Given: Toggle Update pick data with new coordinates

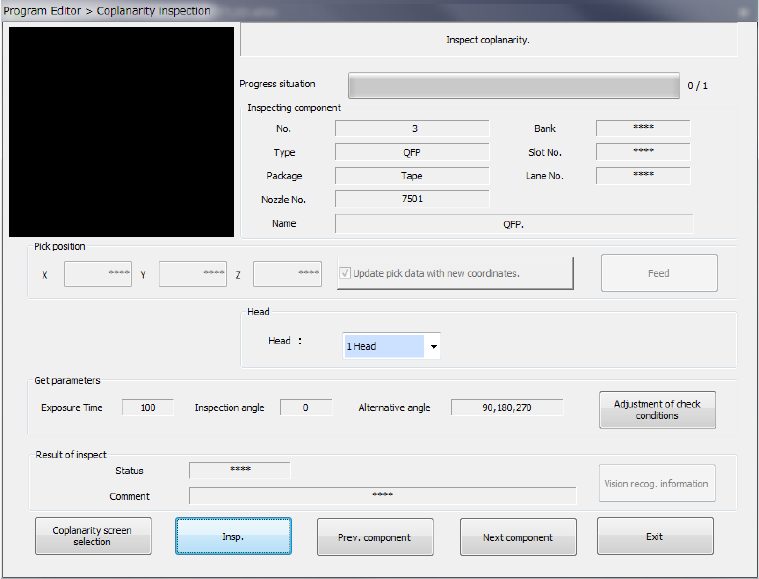Looking at the screenshot, I should (347, 273).
